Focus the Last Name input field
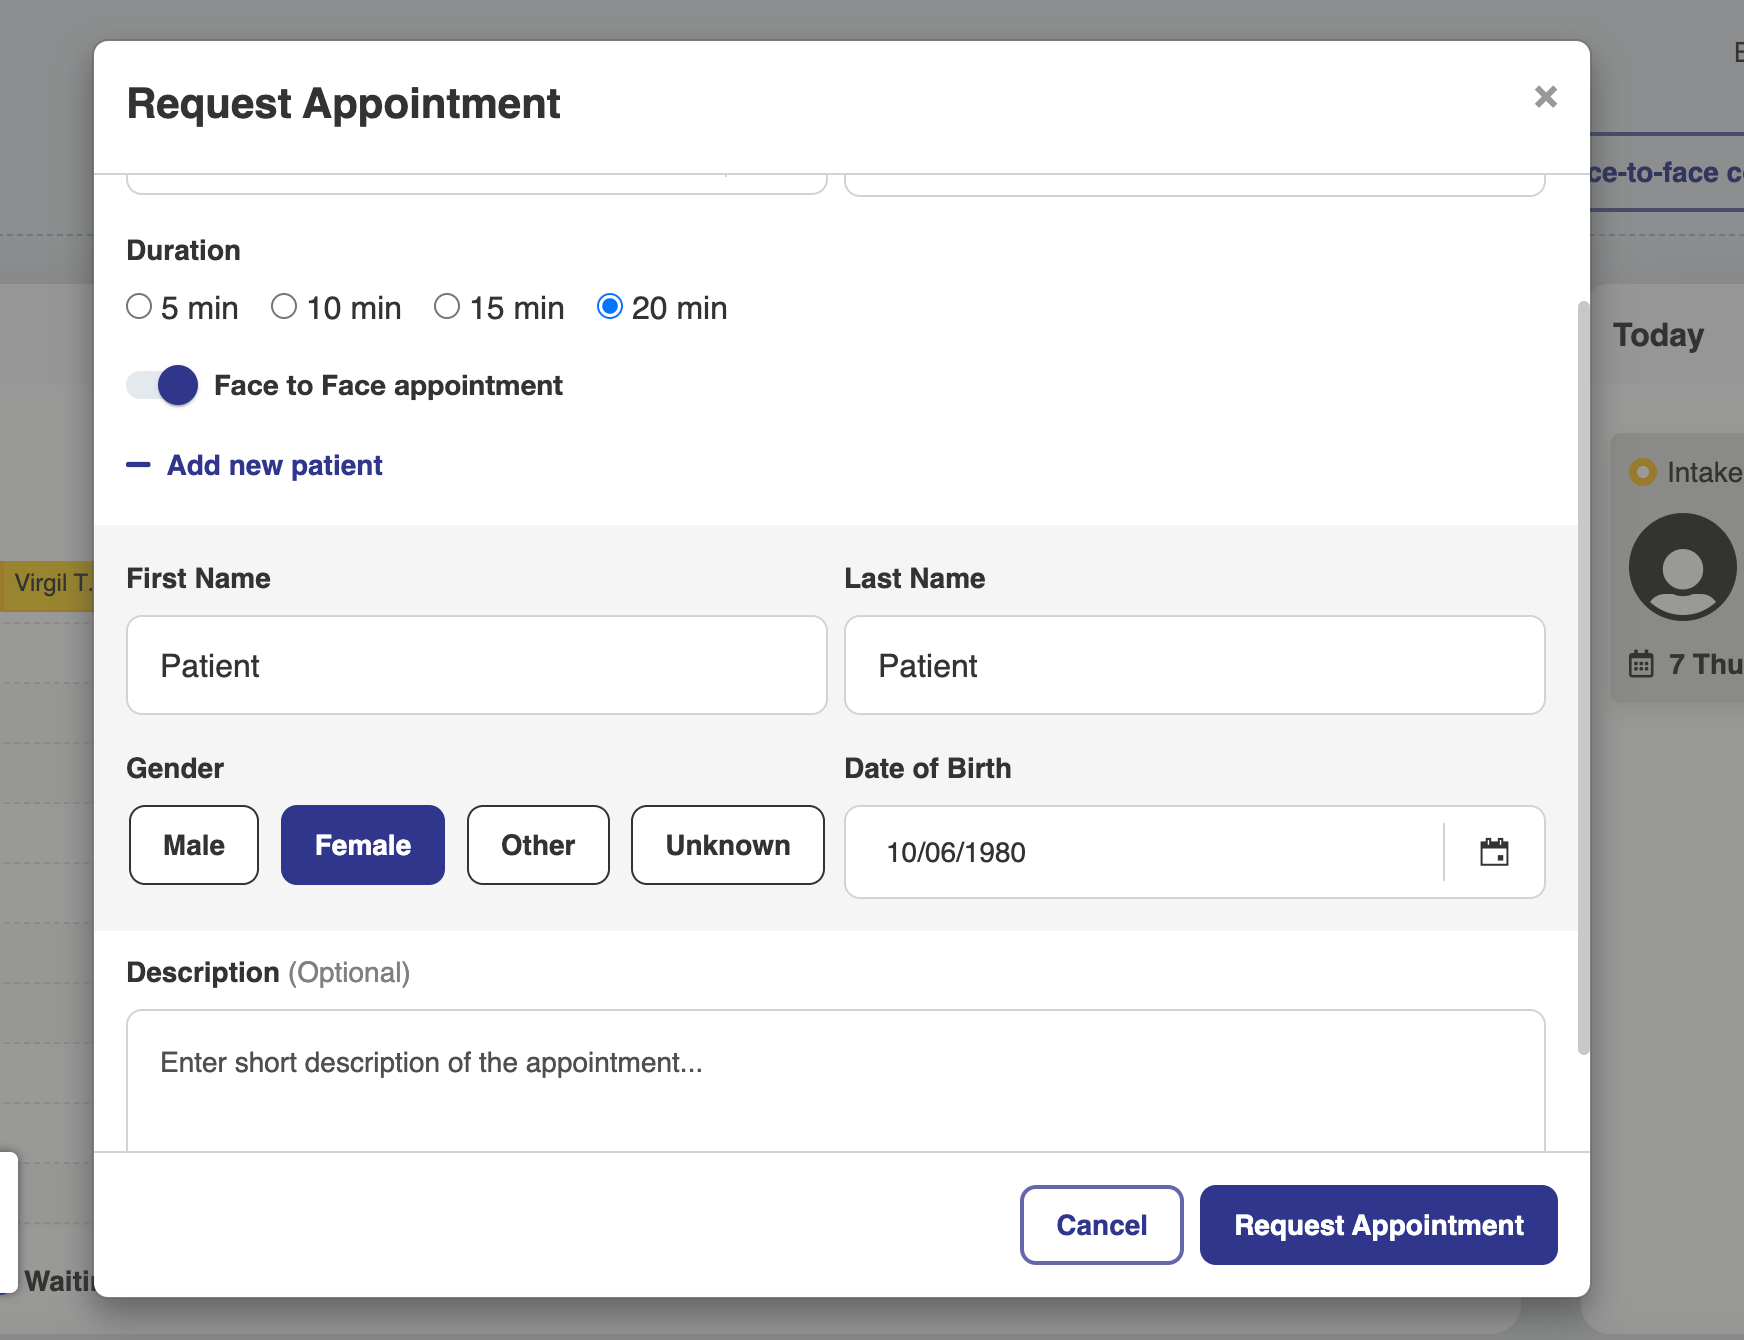The height and width of the screenshot is (1340, 1744). [1194, 665]
